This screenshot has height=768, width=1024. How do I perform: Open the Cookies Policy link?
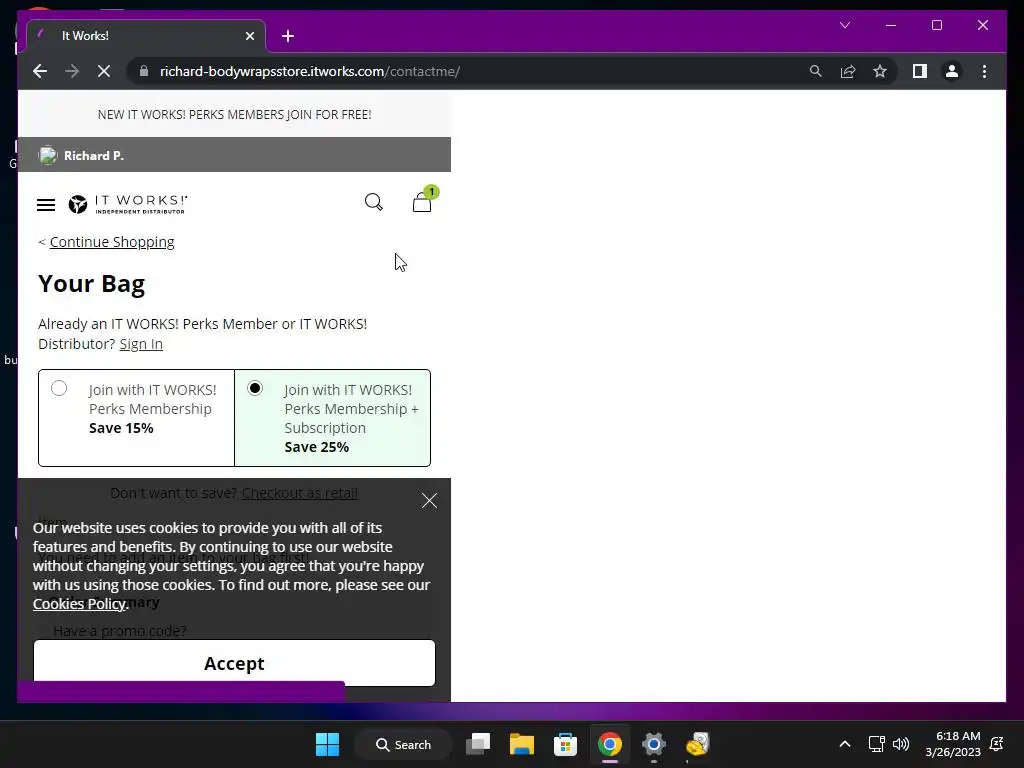click(x=79, y=603)
